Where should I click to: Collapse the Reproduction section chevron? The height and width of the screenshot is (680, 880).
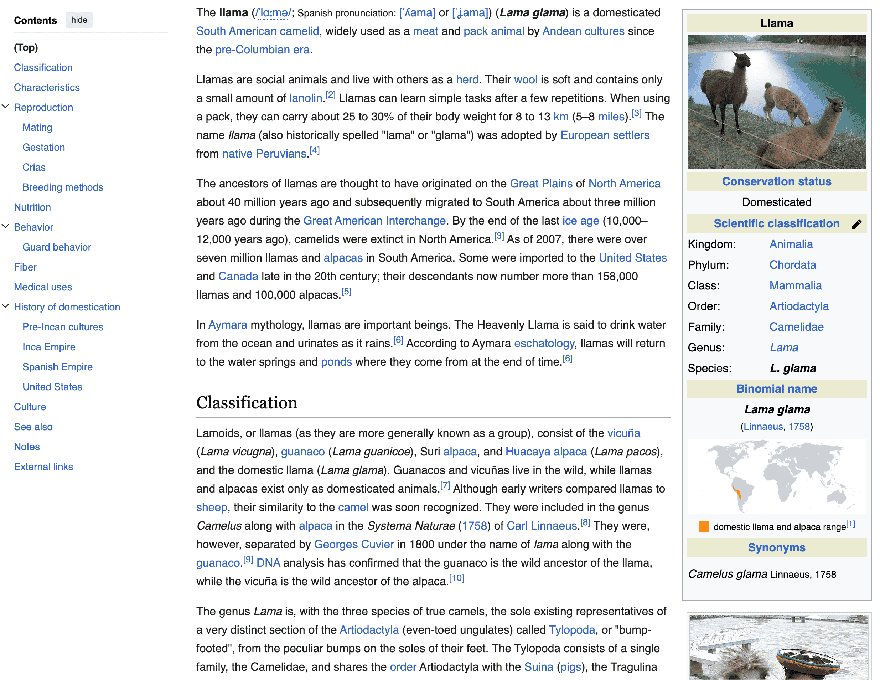point(6,107)
